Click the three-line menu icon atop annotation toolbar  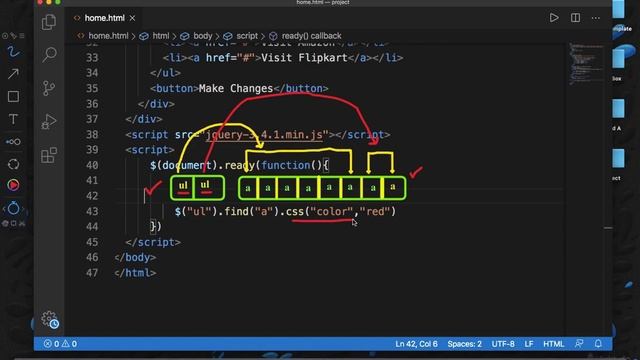tap(22, 36)
